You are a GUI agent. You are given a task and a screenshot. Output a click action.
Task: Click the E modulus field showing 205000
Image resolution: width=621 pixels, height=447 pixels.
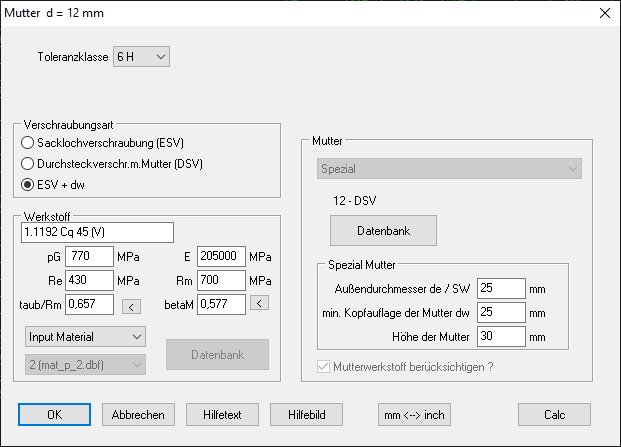(x=220, y=256)
